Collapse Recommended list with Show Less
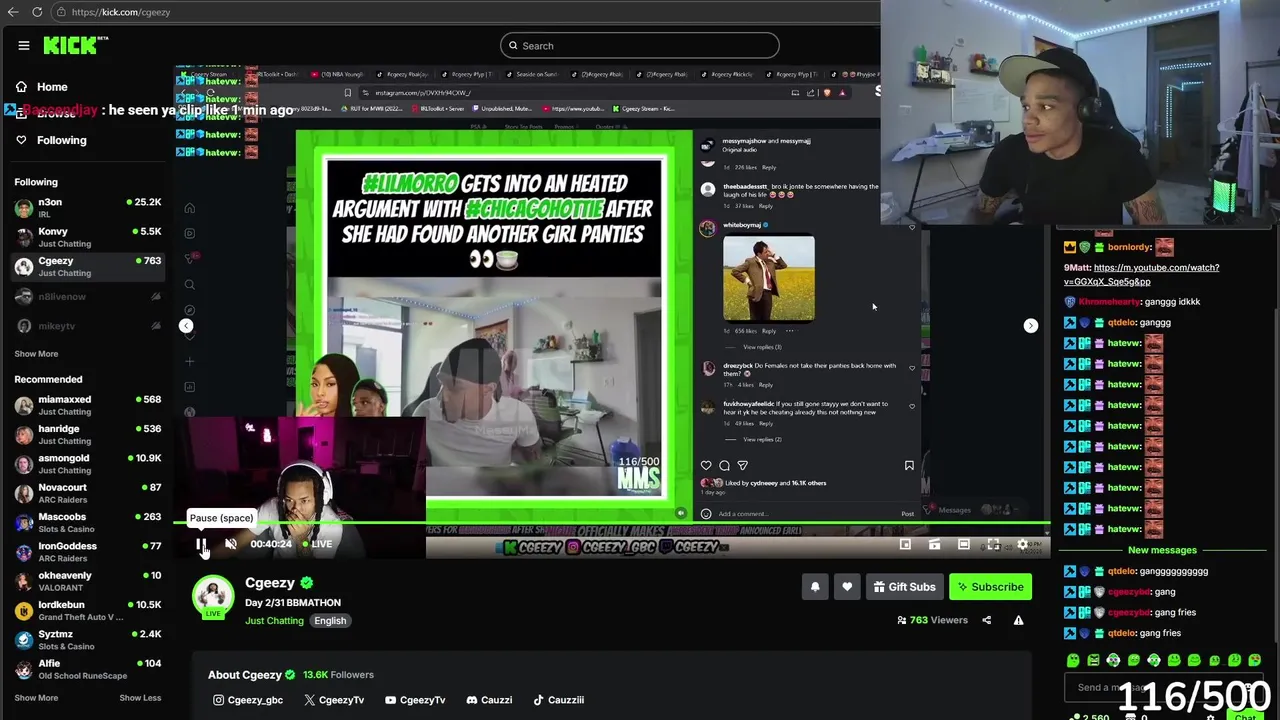 140,698
